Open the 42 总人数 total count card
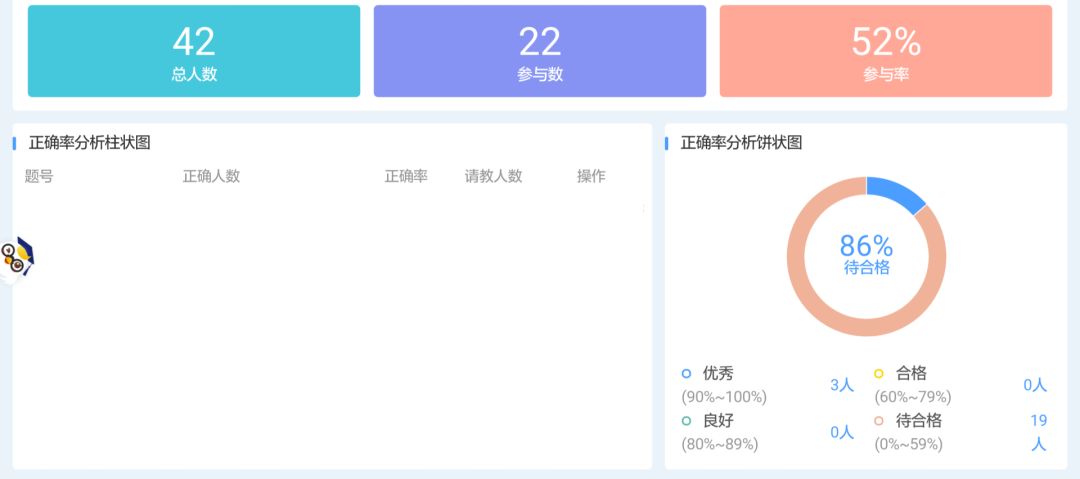 (194, 51)
